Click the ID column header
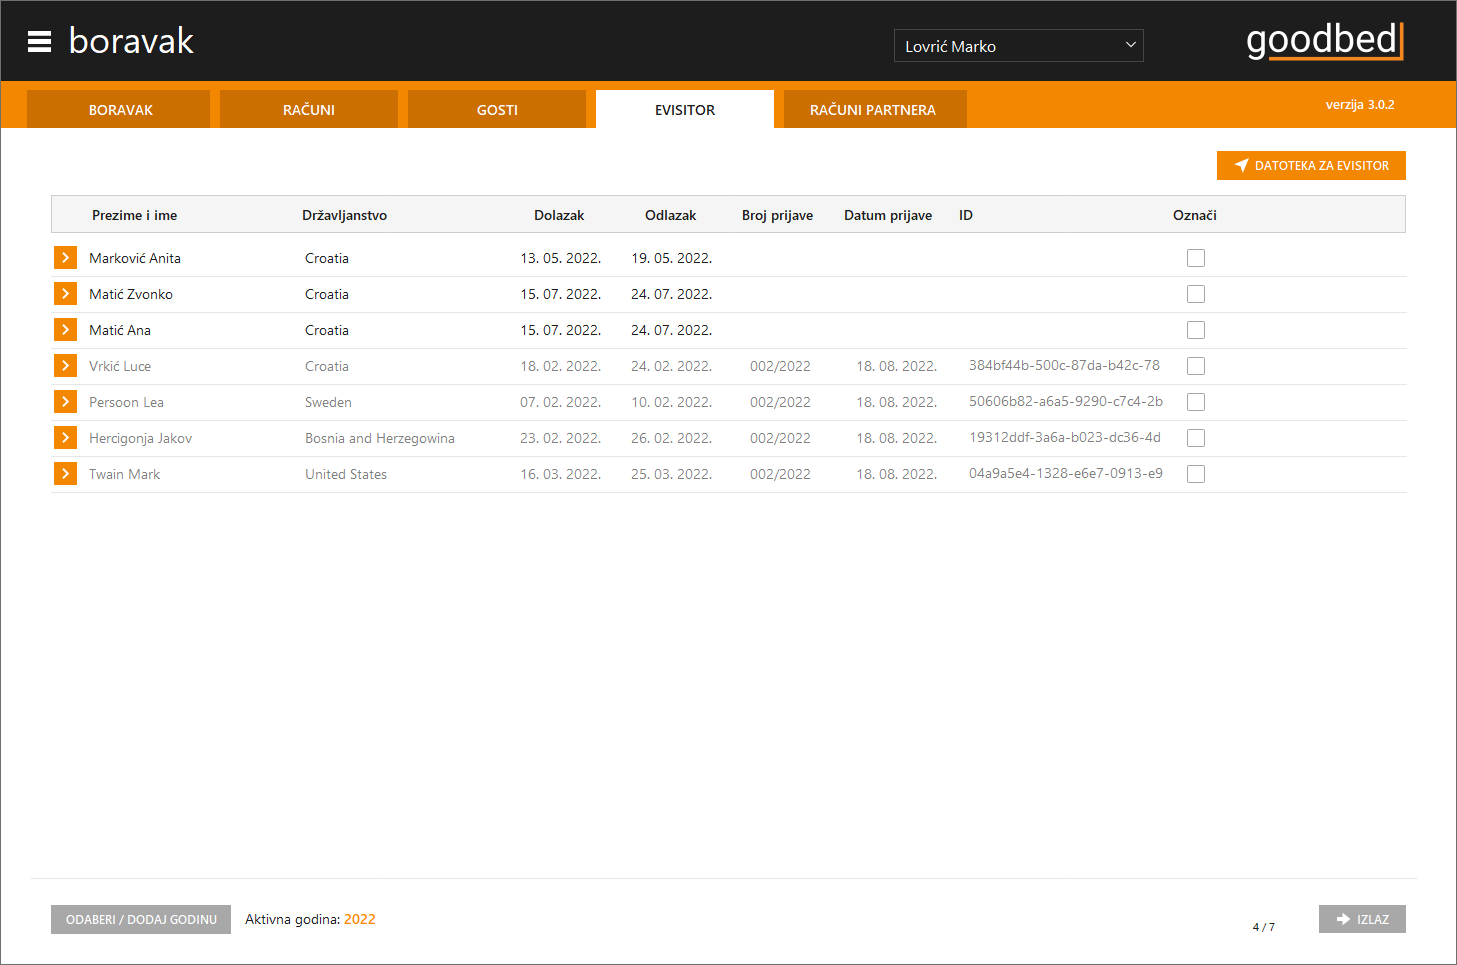This screenshot has width=1457, height=965. 966,215
